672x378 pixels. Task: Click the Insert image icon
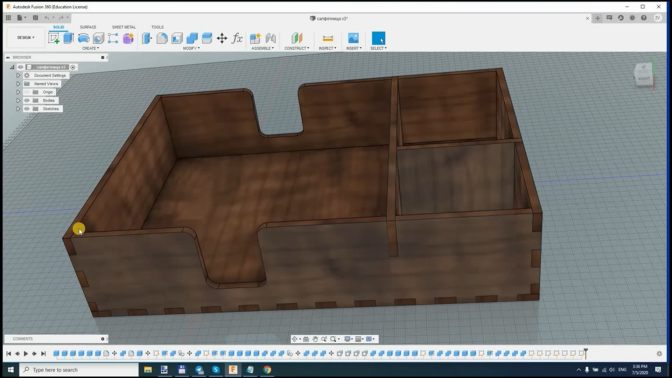[x=353, y=38]
